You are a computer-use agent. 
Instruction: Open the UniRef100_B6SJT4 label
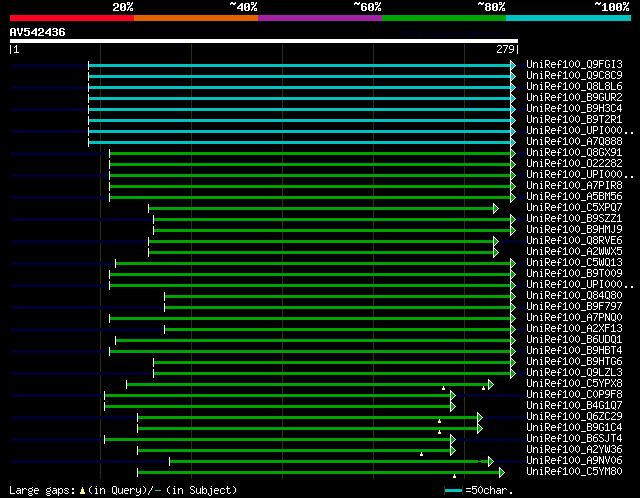click(574, 439)
